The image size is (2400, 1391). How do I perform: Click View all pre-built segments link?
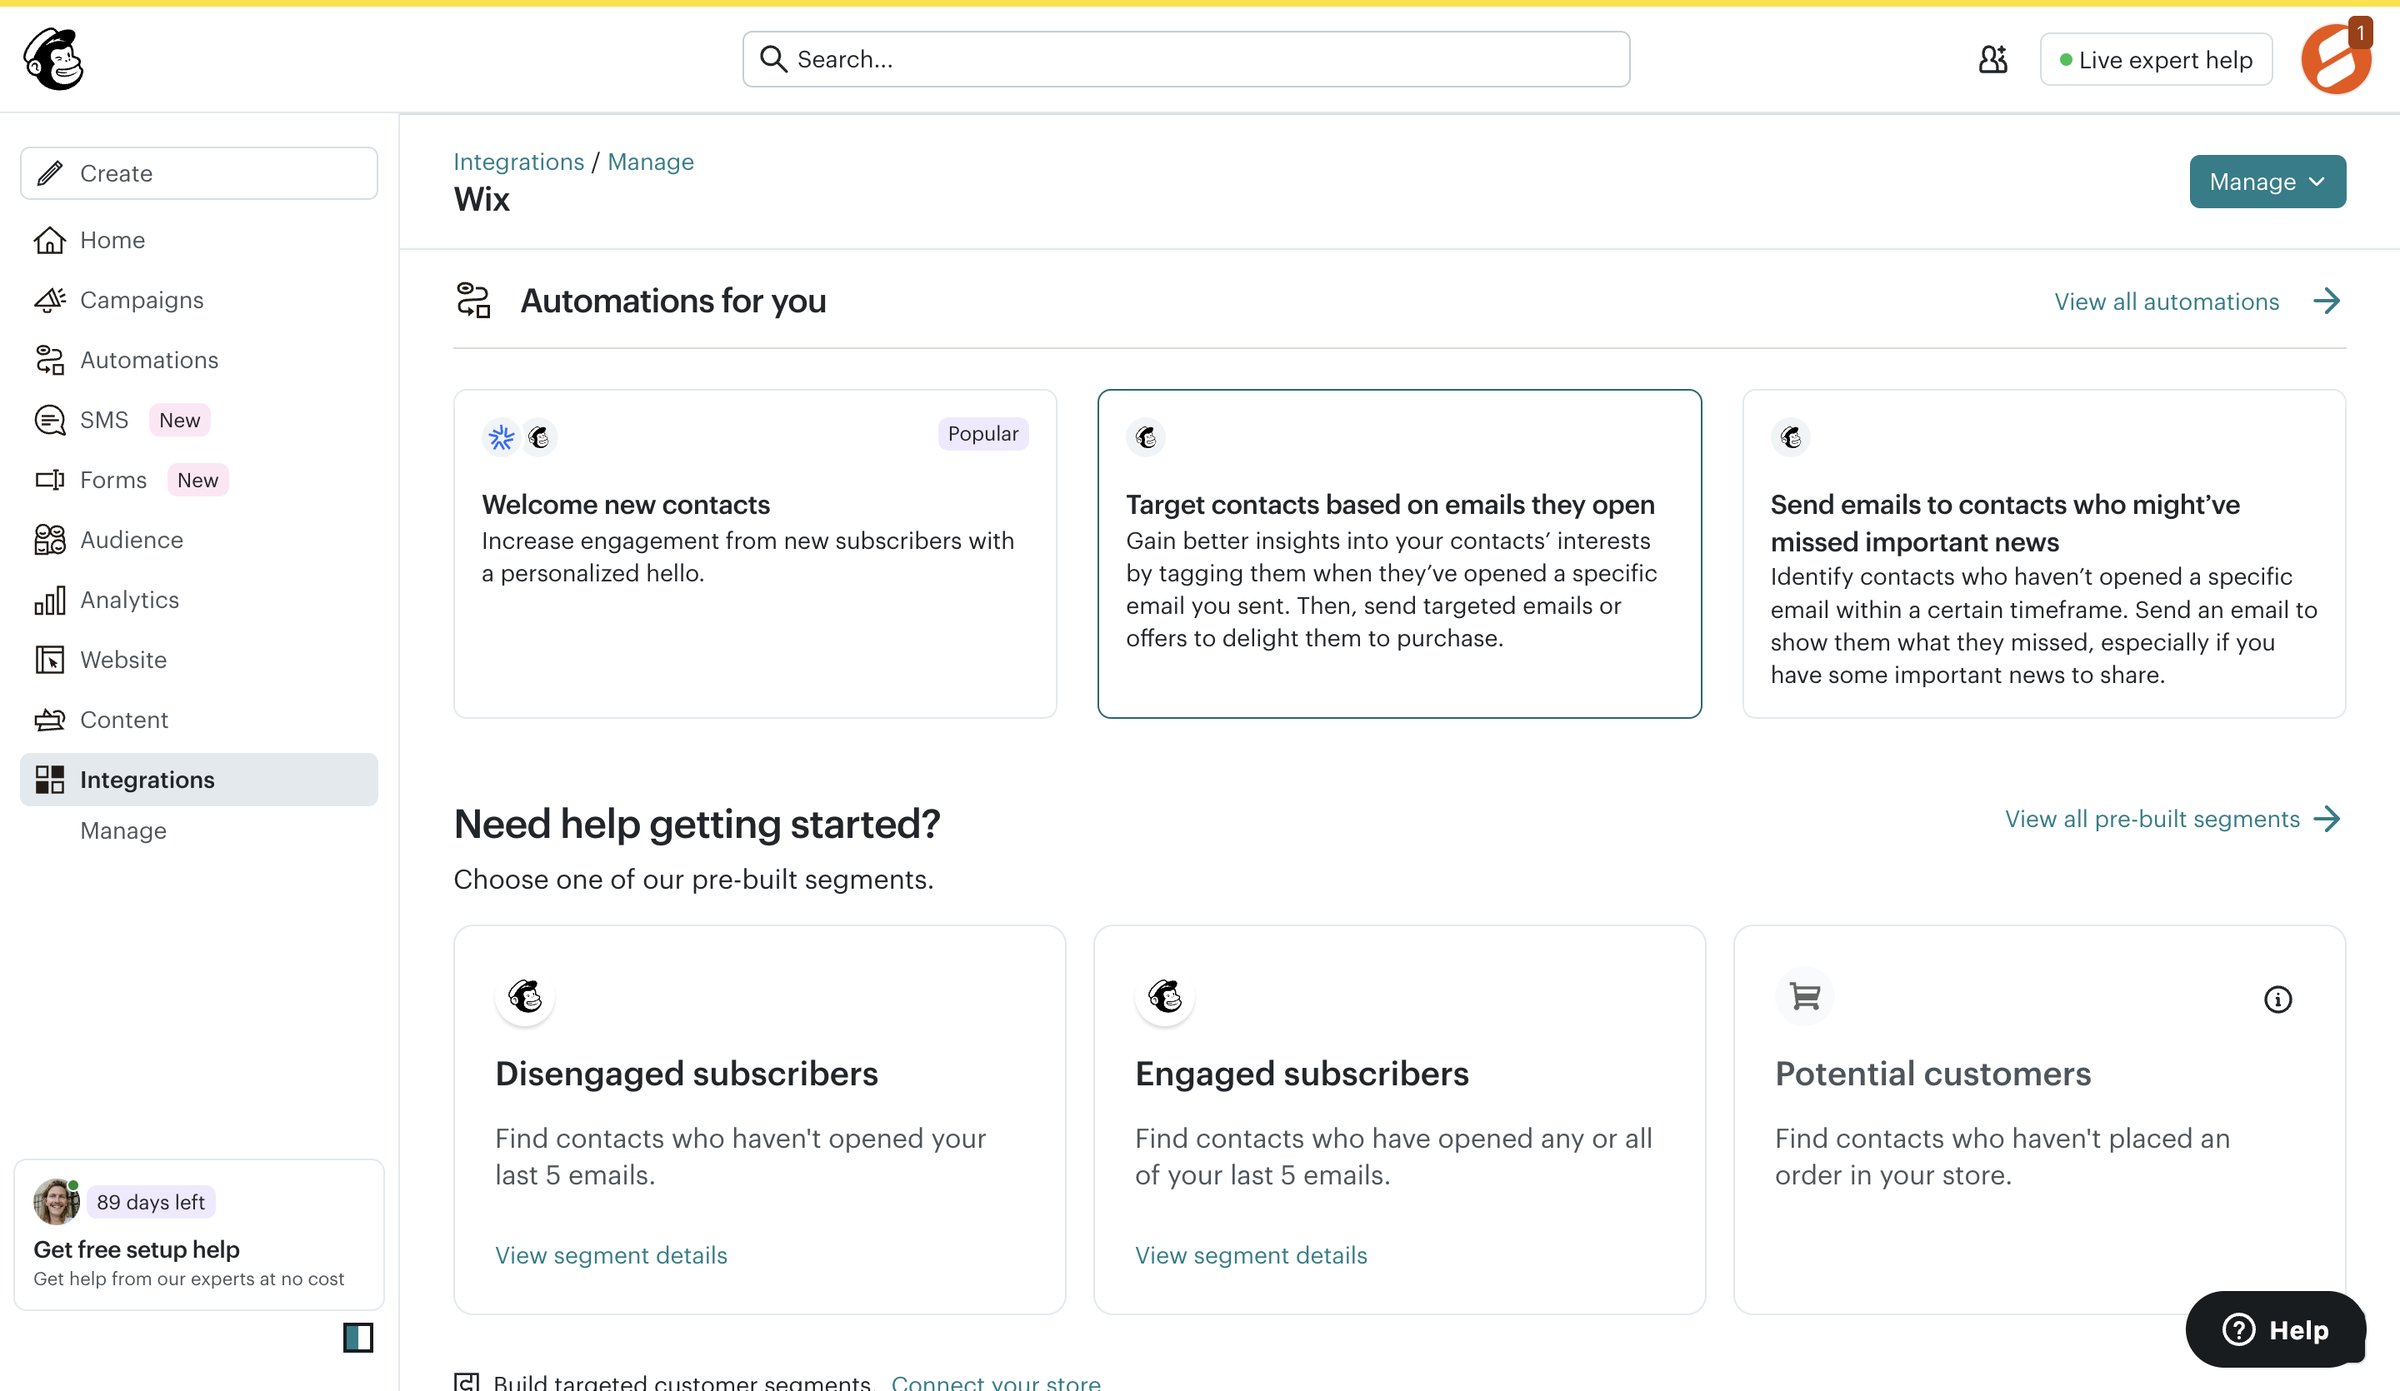pyautogui.click(x=2152, y=819)
